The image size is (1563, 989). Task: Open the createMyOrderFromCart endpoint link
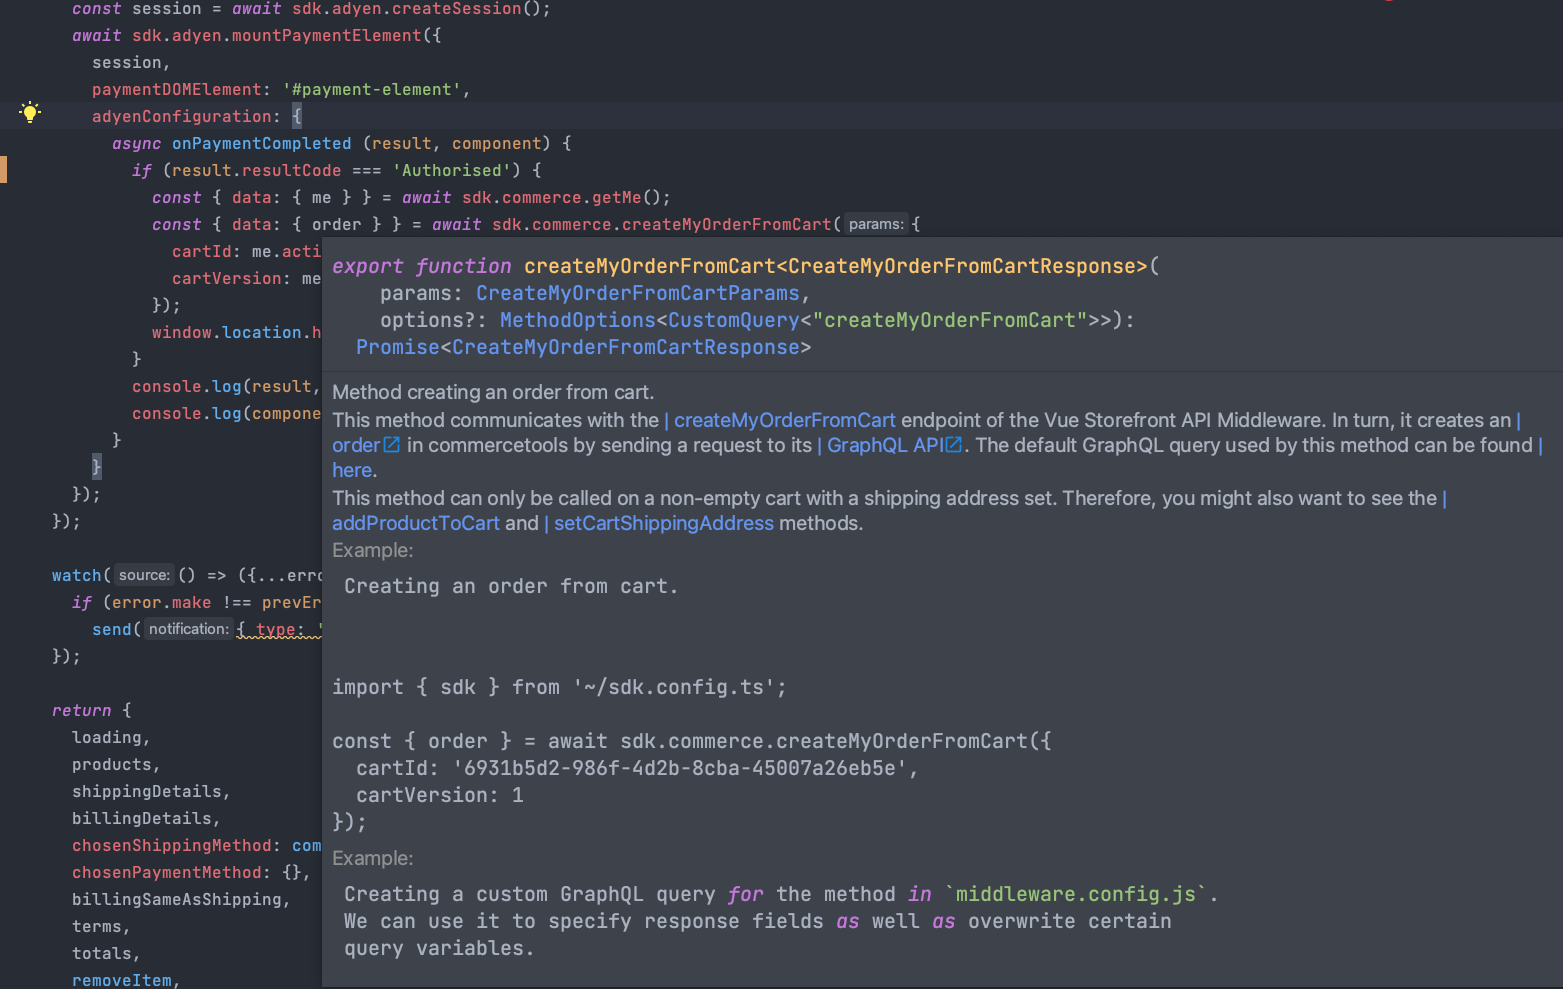(784, 421)
